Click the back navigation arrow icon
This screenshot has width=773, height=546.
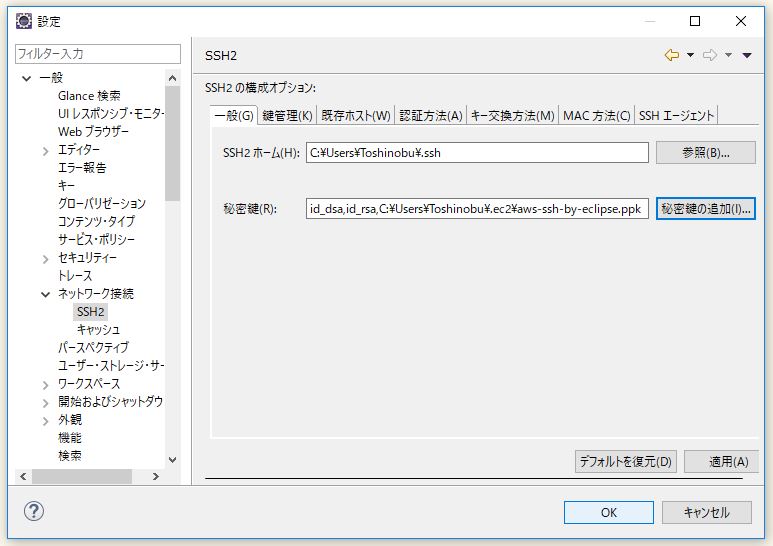point(671,55)
